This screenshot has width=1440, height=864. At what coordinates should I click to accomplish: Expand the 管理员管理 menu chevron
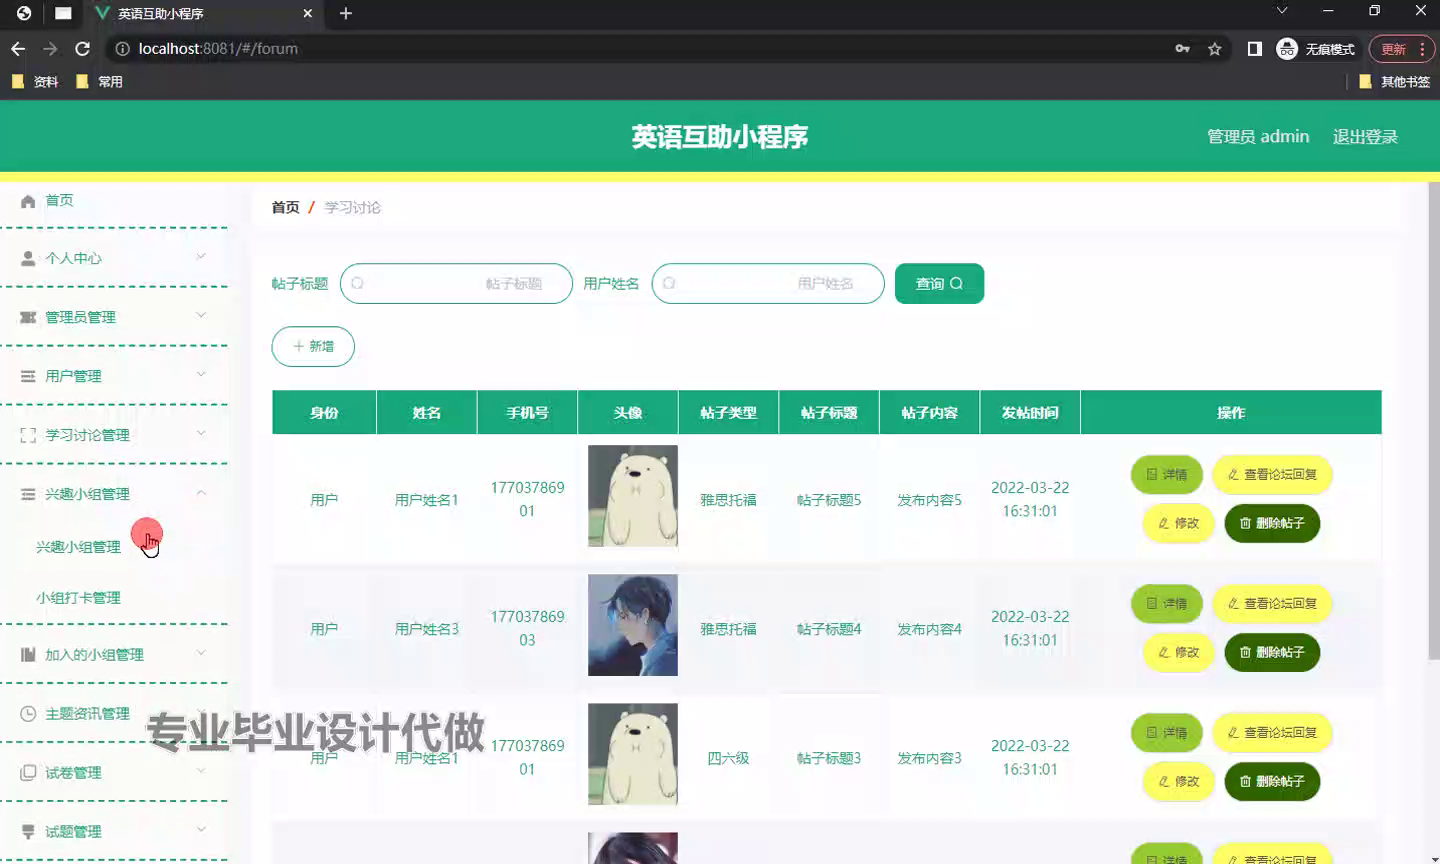(x=201, y=316)
